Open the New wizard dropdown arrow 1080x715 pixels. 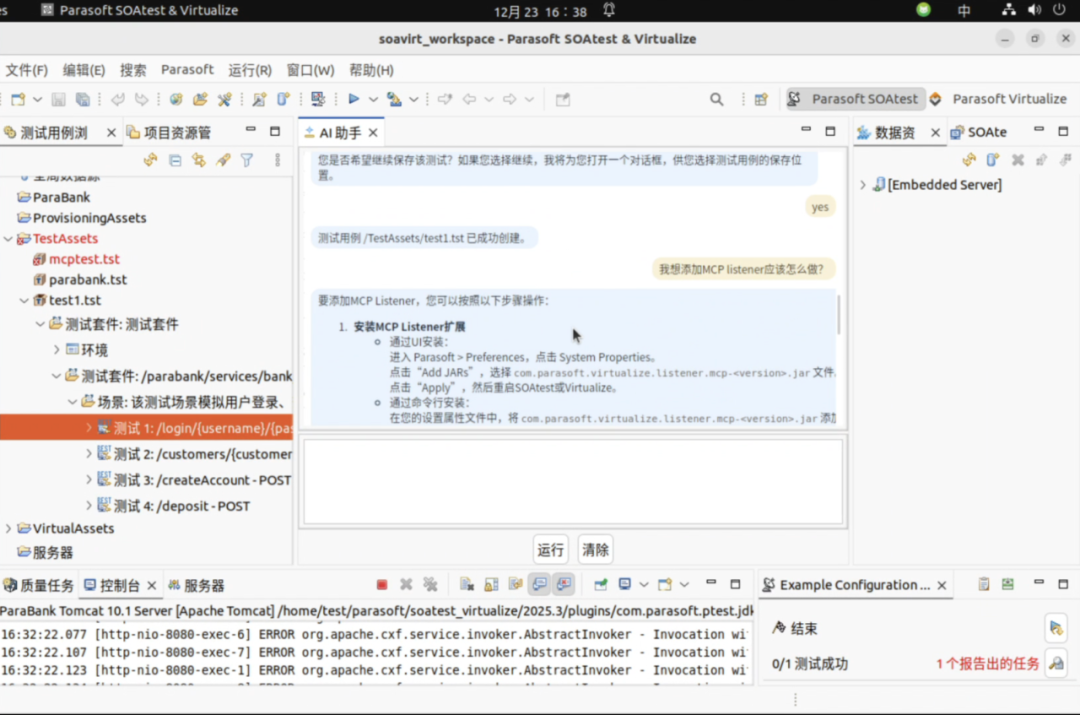pyautogui.click(x=37, y=99)
